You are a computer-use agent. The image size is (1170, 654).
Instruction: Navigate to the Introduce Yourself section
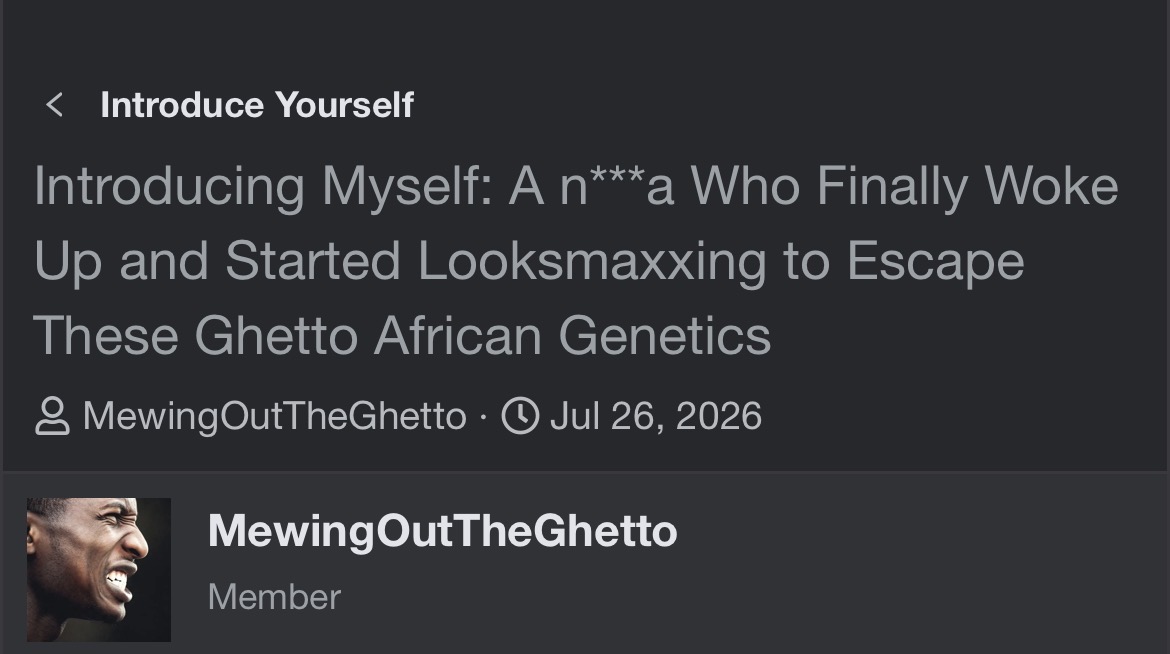[257, 105]
